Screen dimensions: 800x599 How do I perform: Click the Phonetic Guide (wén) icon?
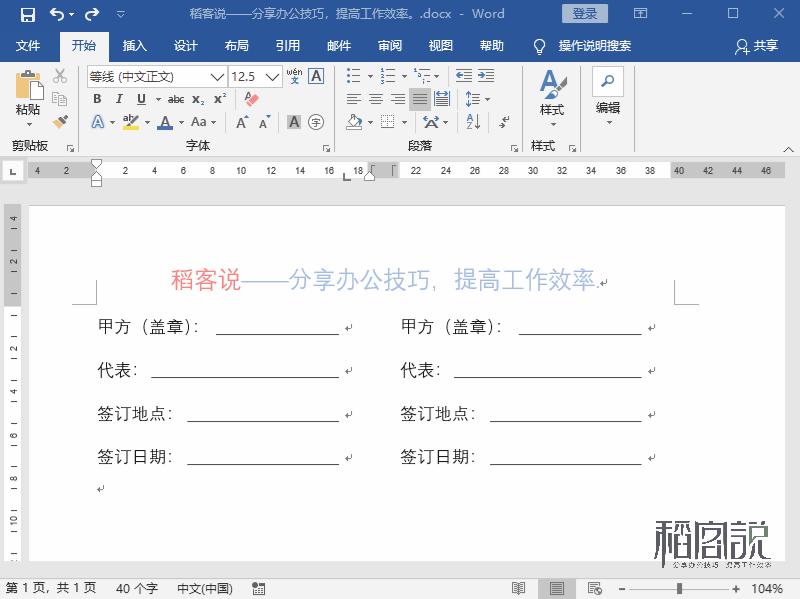point(294,76)
